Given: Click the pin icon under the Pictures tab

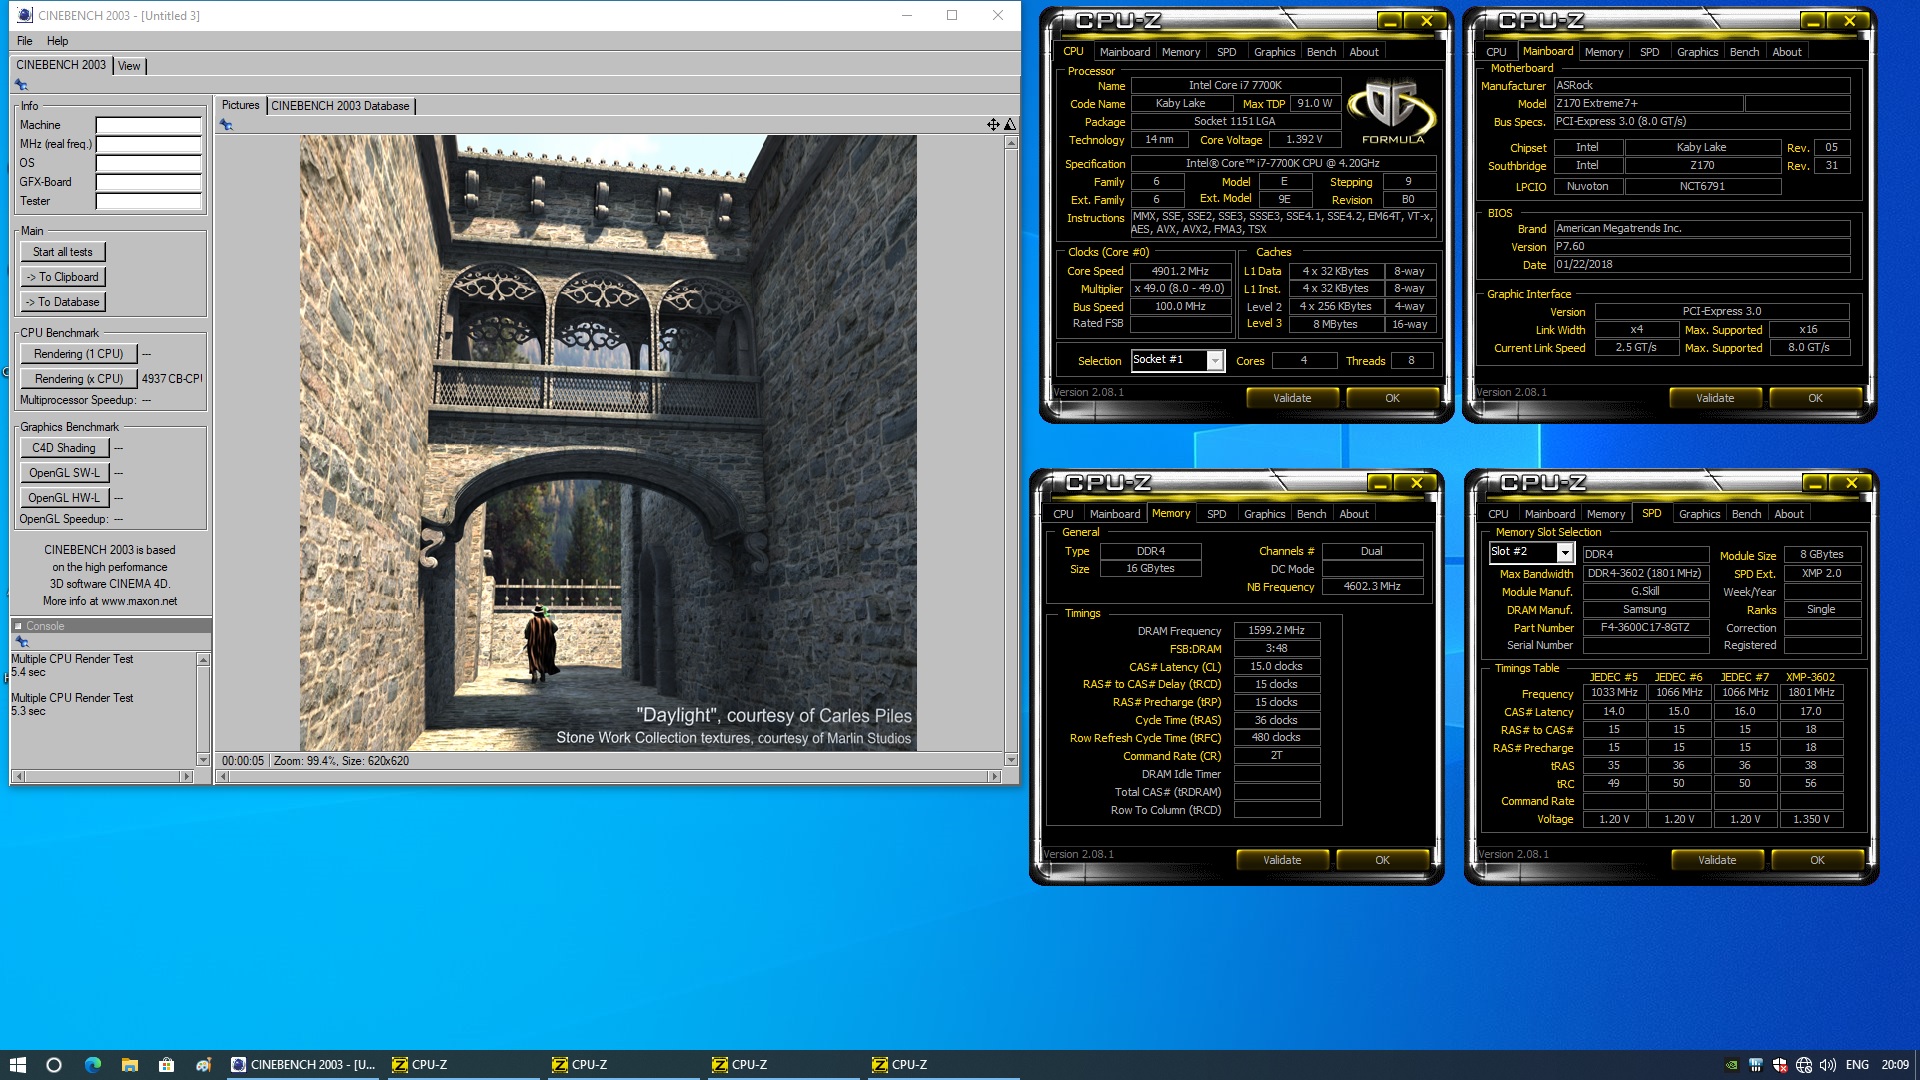Looking at the screenshot, I should click(x=226, y=125).
